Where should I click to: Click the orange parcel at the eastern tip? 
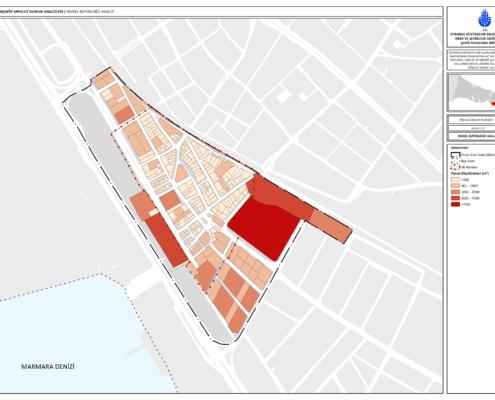[x=331, y=227]
